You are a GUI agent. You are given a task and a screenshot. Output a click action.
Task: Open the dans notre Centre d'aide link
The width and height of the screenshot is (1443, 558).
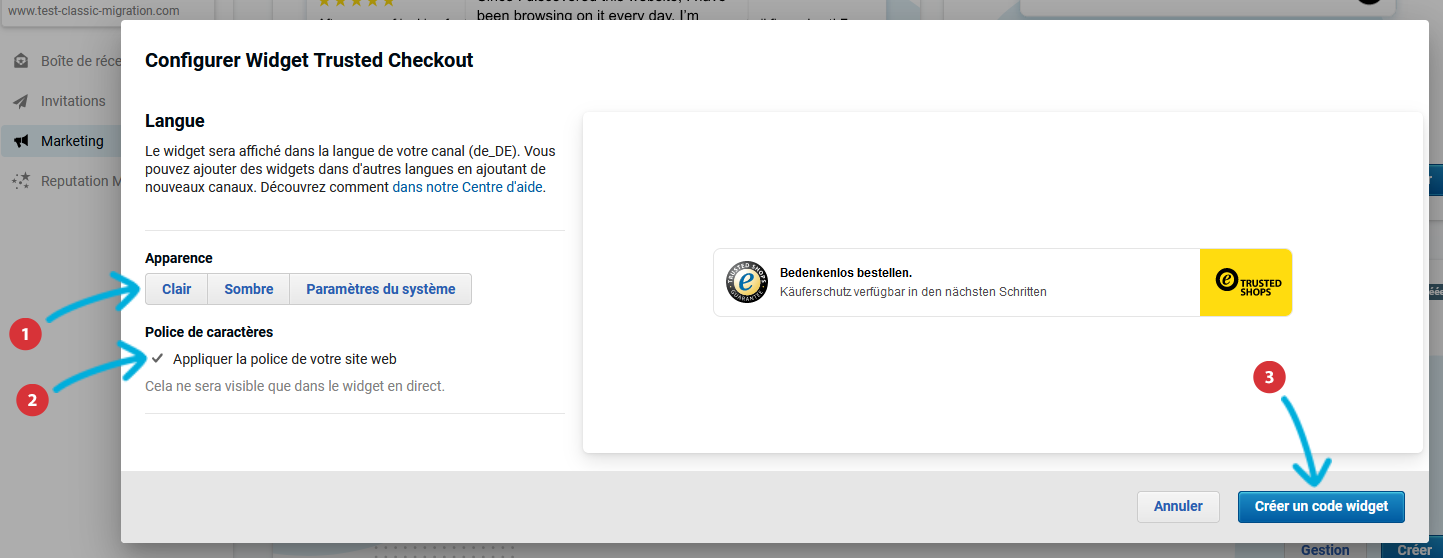click(468, 187)
